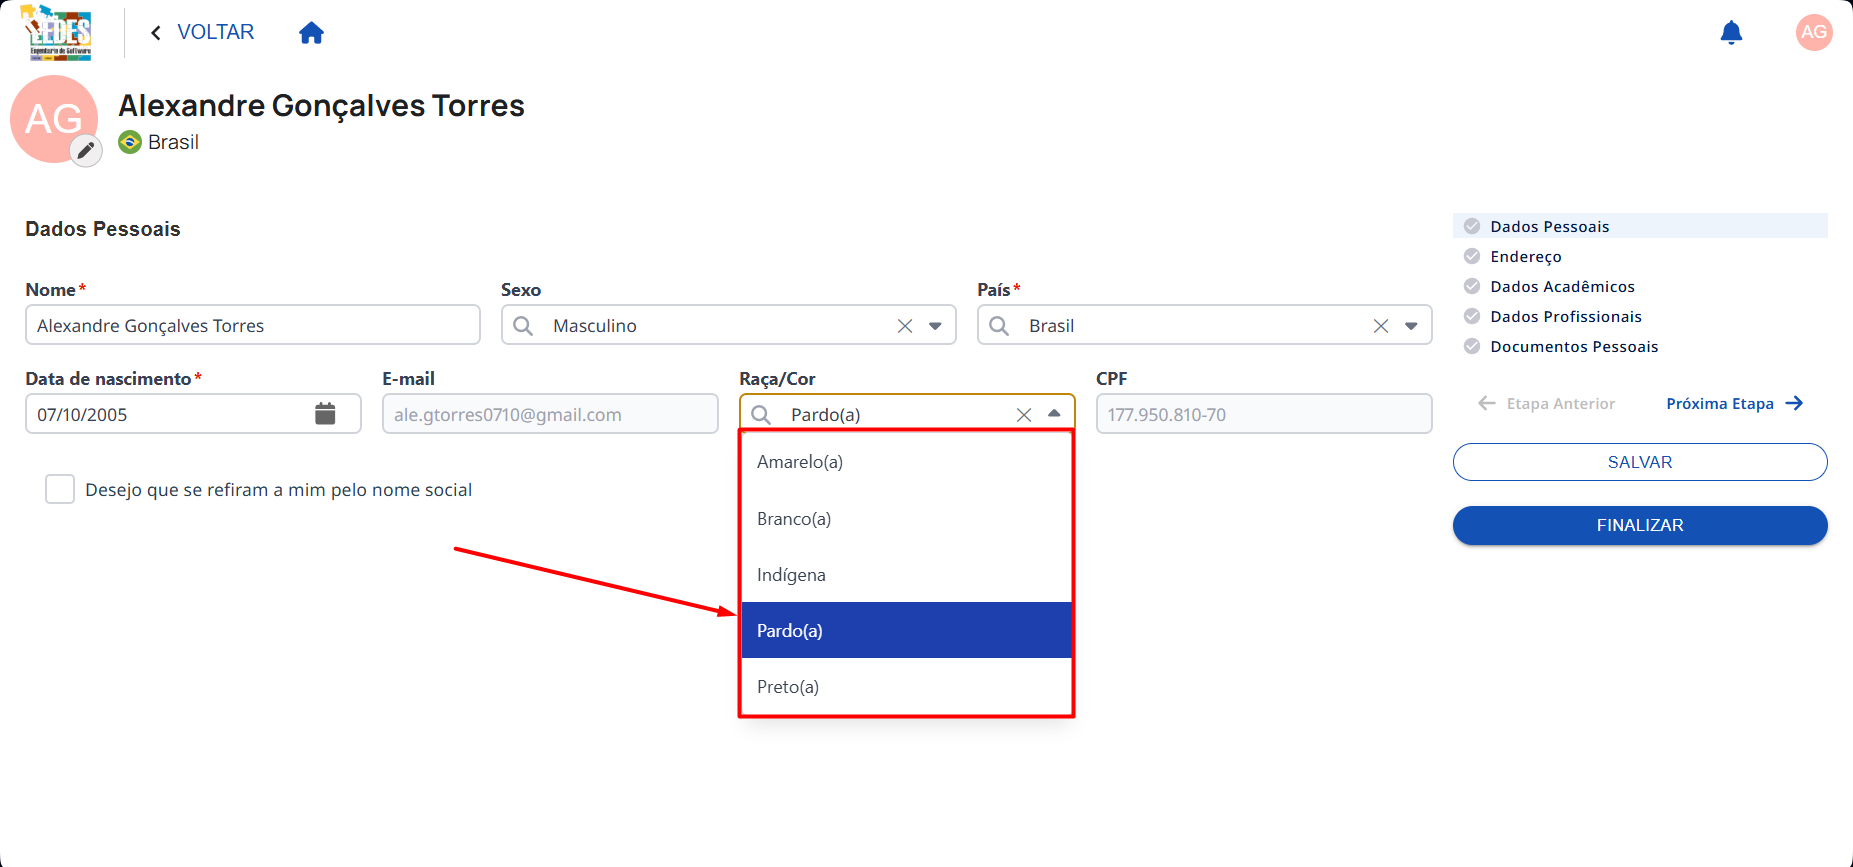Click the SALVAR button

pyautogui.click(x=1639, y=462)
